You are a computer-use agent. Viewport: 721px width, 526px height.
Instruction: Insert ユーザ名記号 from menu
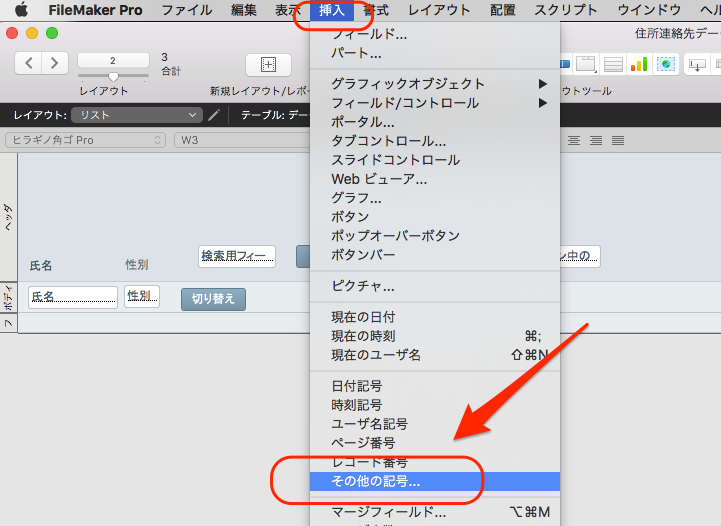435,424
